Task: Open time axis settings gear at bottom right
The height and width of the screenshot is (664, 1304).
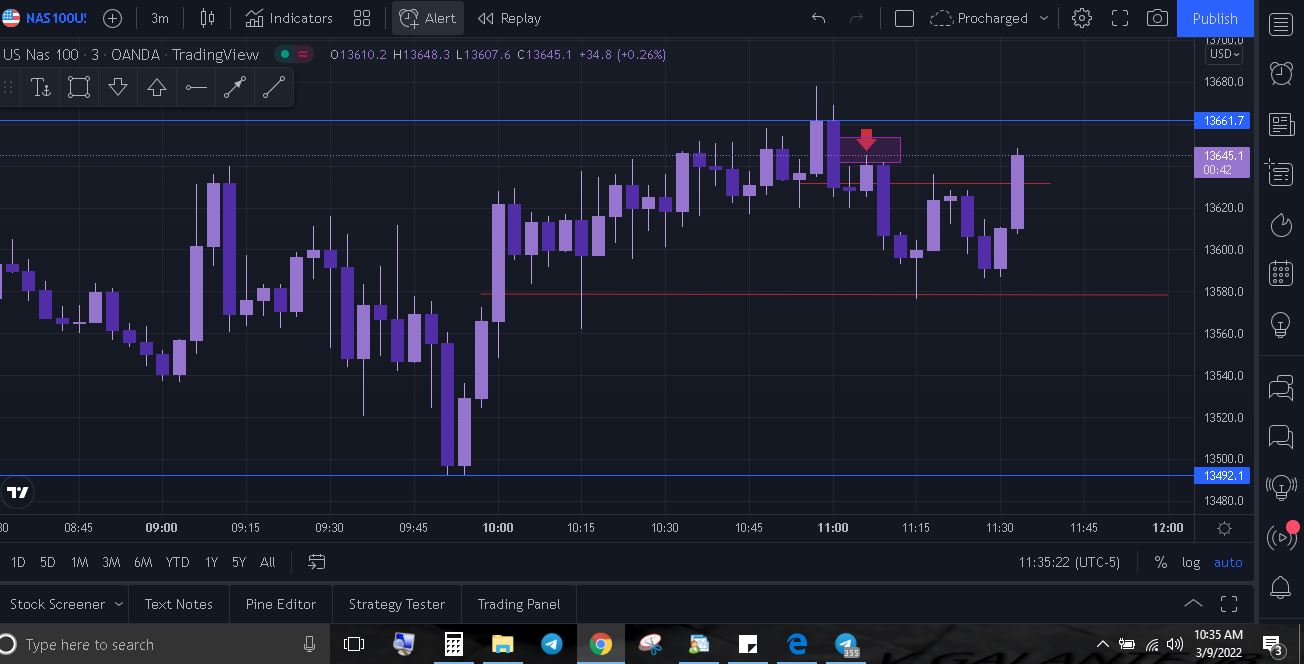Action: 1224,528
